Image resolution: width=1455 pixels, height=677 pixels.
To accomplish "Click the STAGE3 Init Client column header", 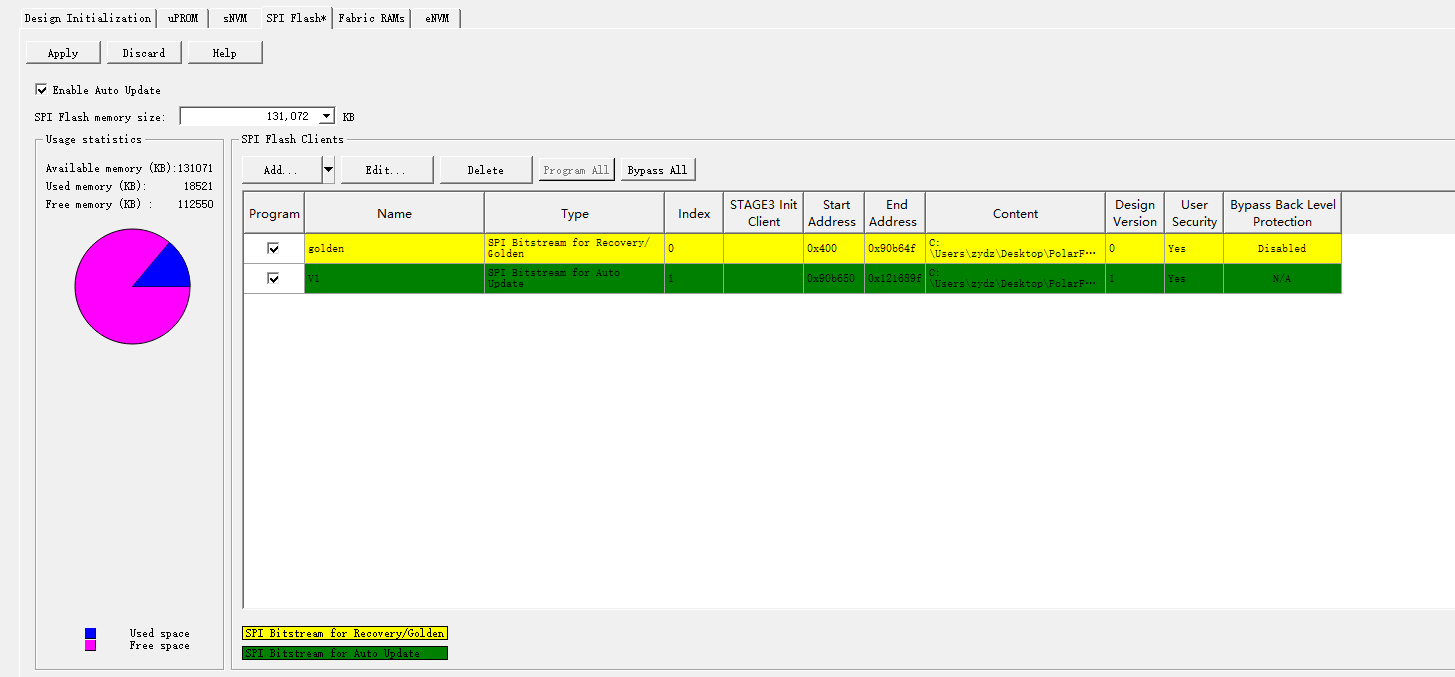I will coord(764,213).
